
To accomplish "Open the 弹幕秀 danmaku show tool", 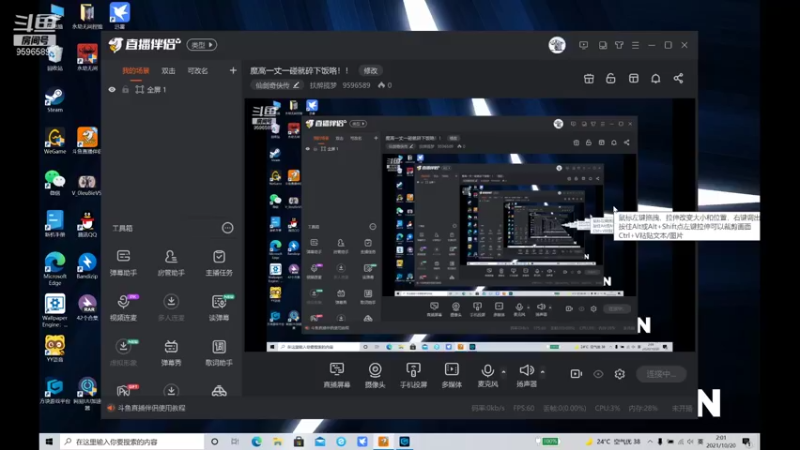I will 171,353.
